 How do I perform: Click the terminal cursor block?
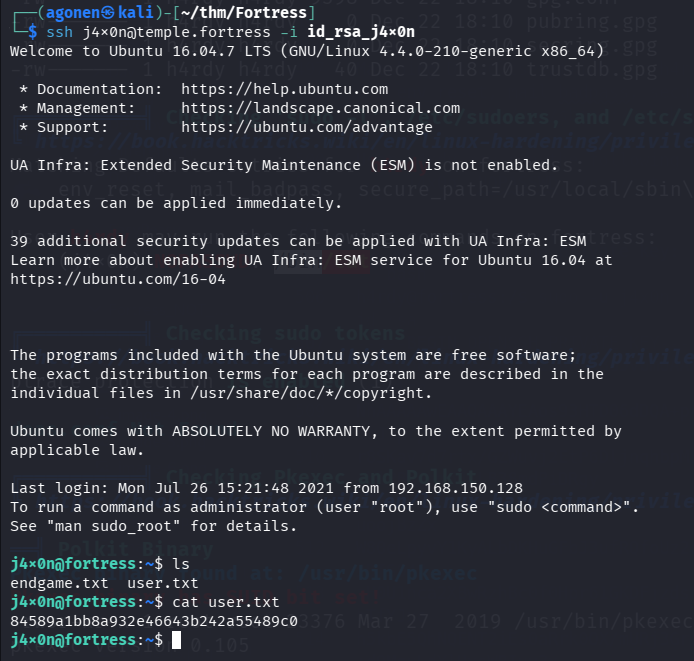coord(177,640)
